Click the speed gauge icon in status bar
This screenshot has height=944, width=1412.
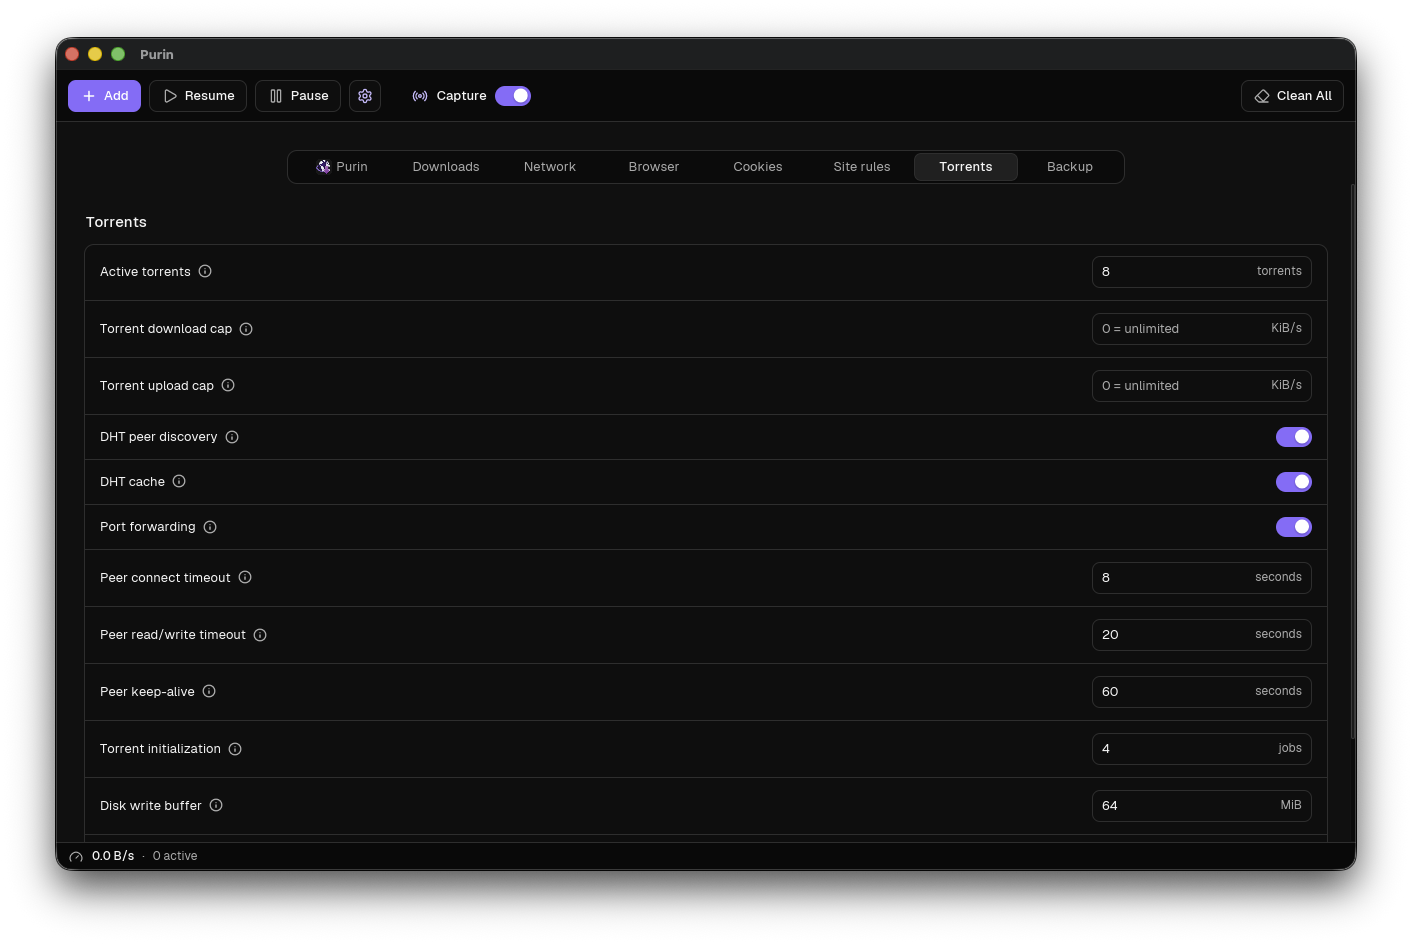76,857
